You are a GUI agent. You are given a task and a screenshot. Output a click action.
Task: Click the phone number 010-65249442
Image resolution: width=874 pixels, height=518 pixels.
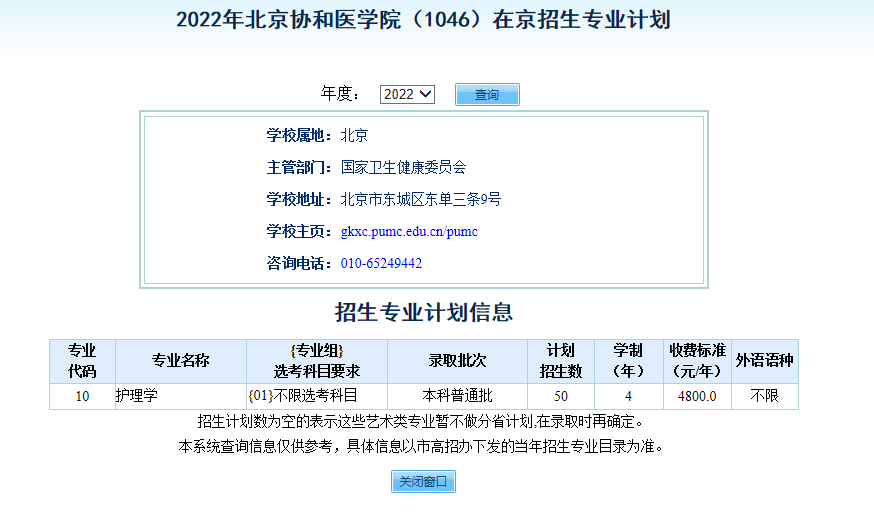pos(381,264)
